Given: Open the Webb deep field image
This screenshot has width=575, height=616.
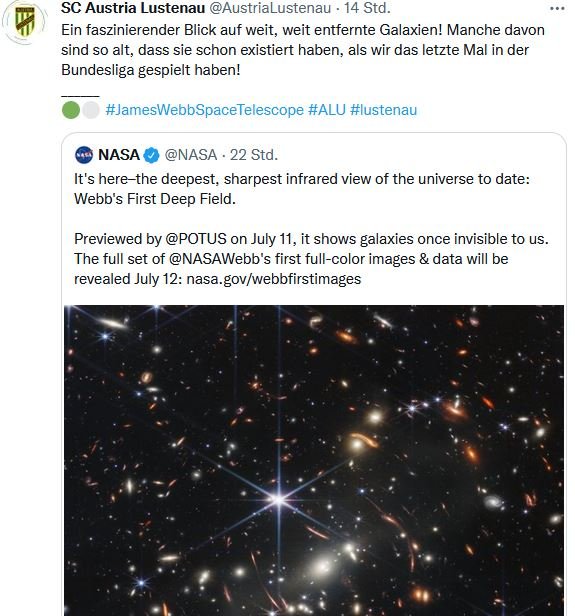Looking at the screenshot, I should (x=314, y=460).
